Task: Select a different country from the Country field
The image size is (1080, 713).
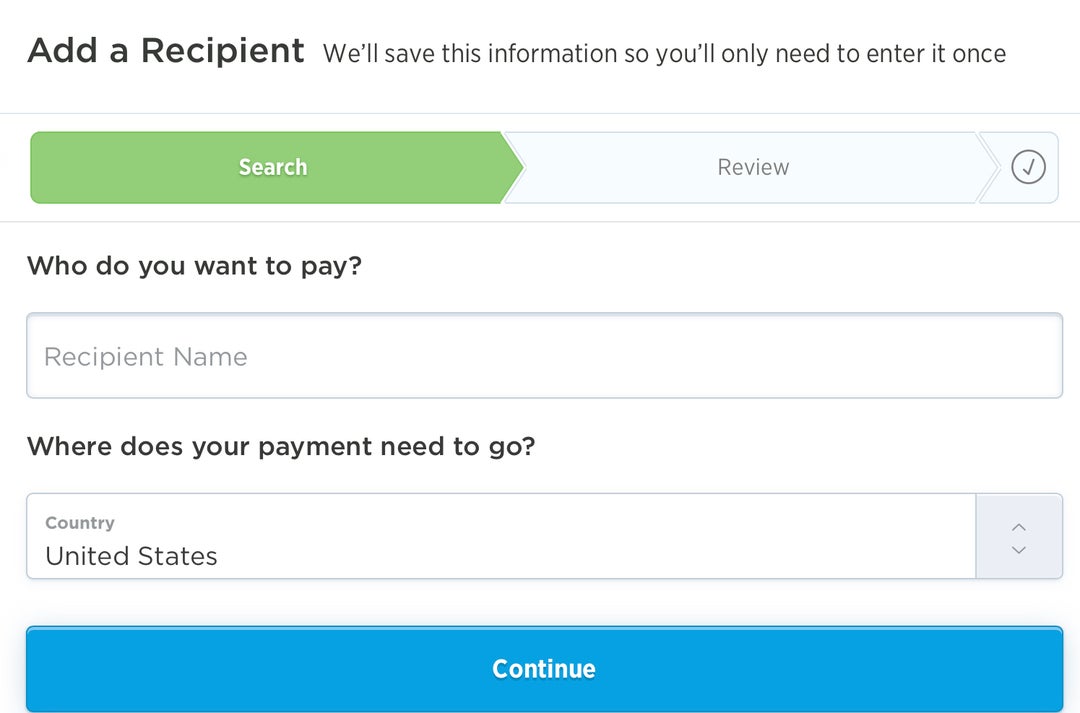Action: pyautogui.click(x=500, y=536)
